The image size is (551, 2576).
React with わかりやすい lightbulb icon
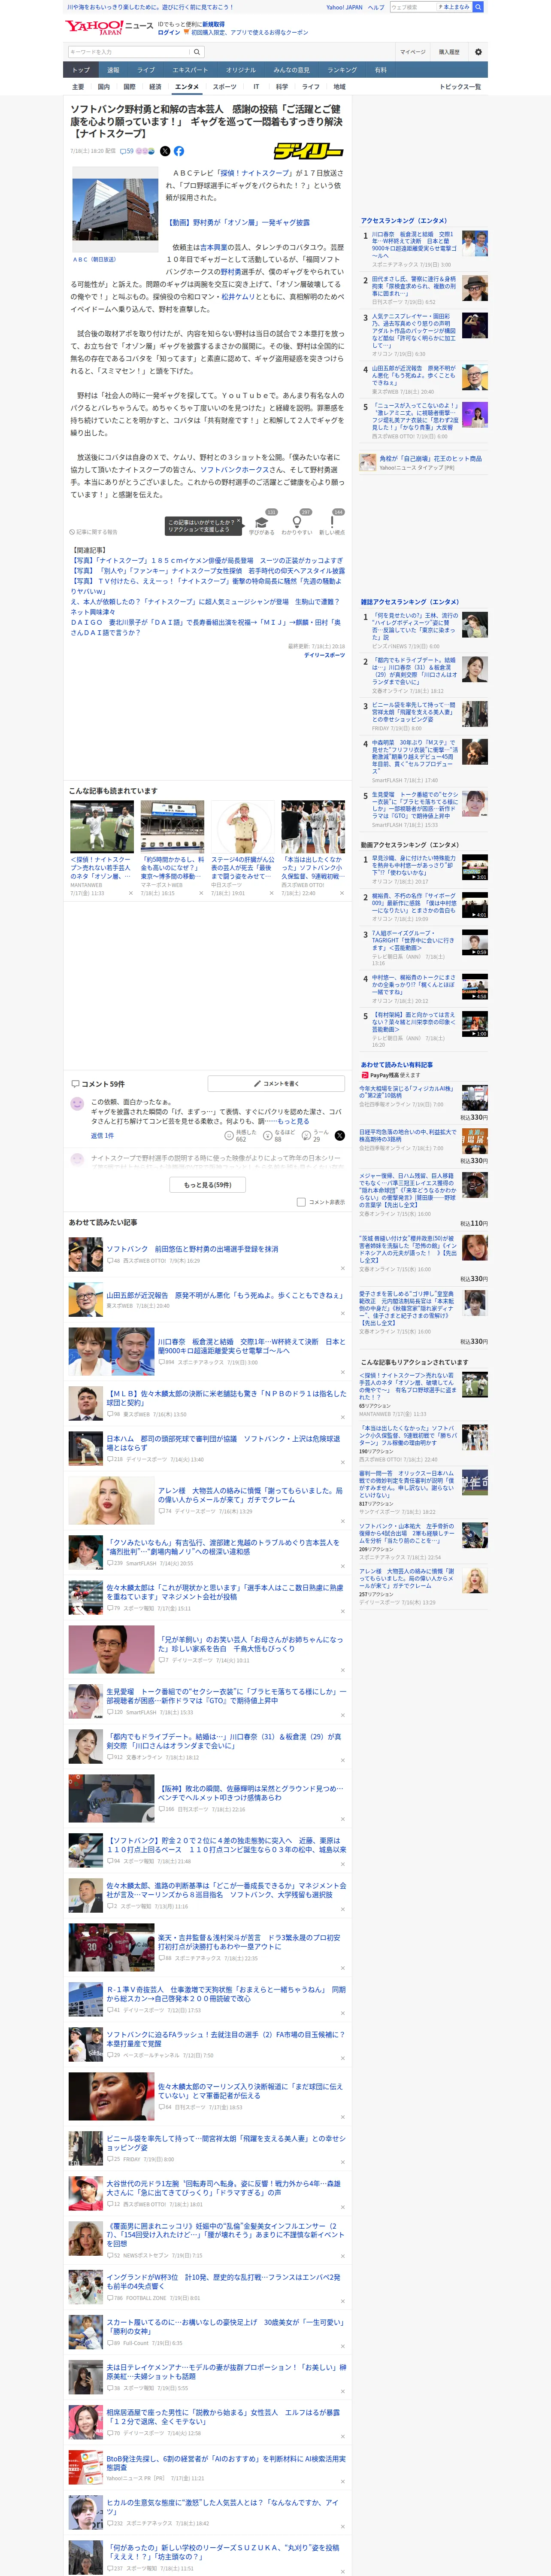coord(296,521)
